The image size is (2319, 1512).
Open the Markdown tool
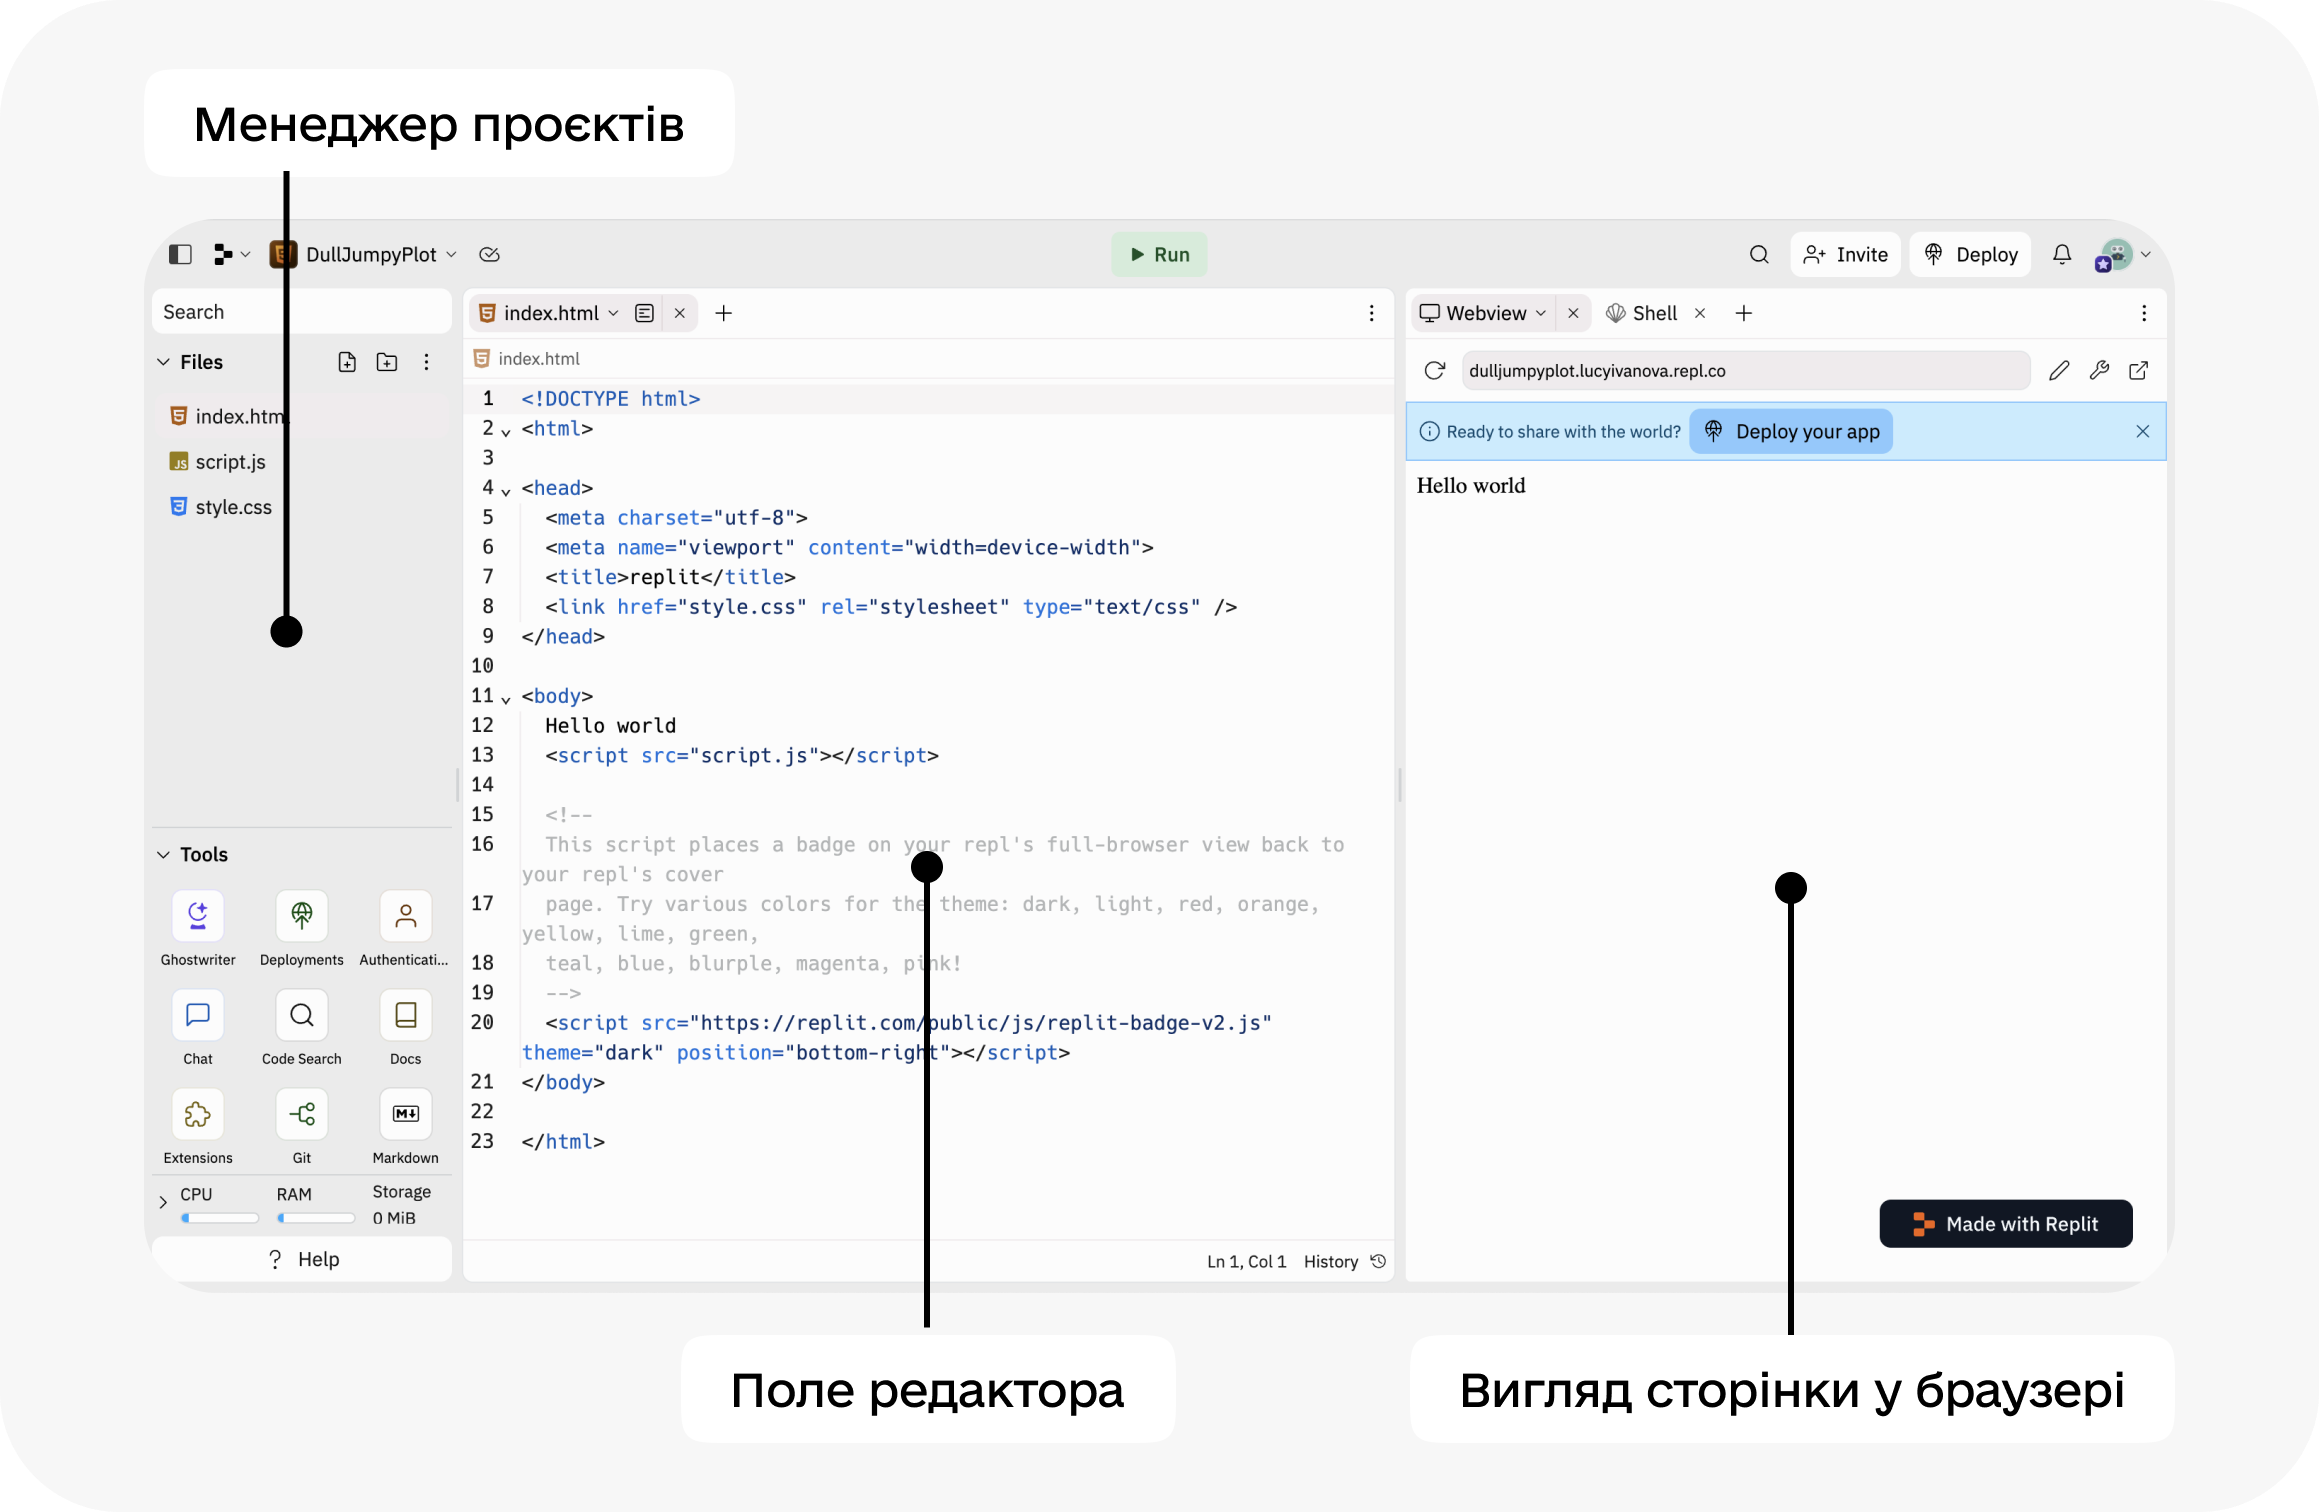point(405,1127)
